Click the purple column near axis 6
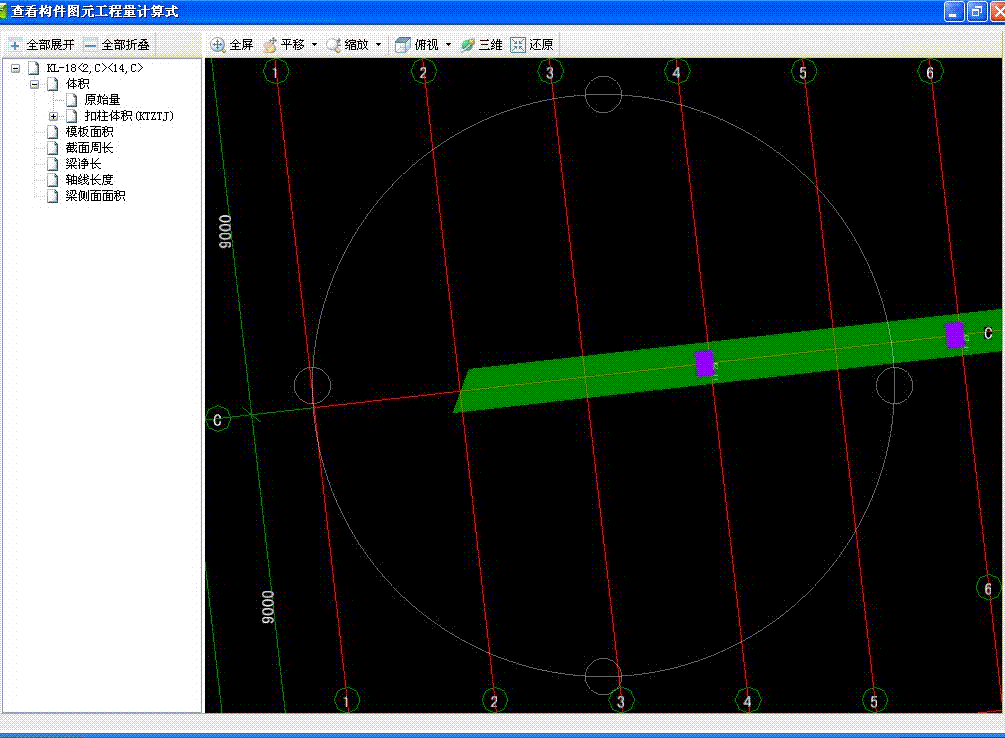Image resolution: width=1005 pixels, height=738 pixels. click(955, 335)
